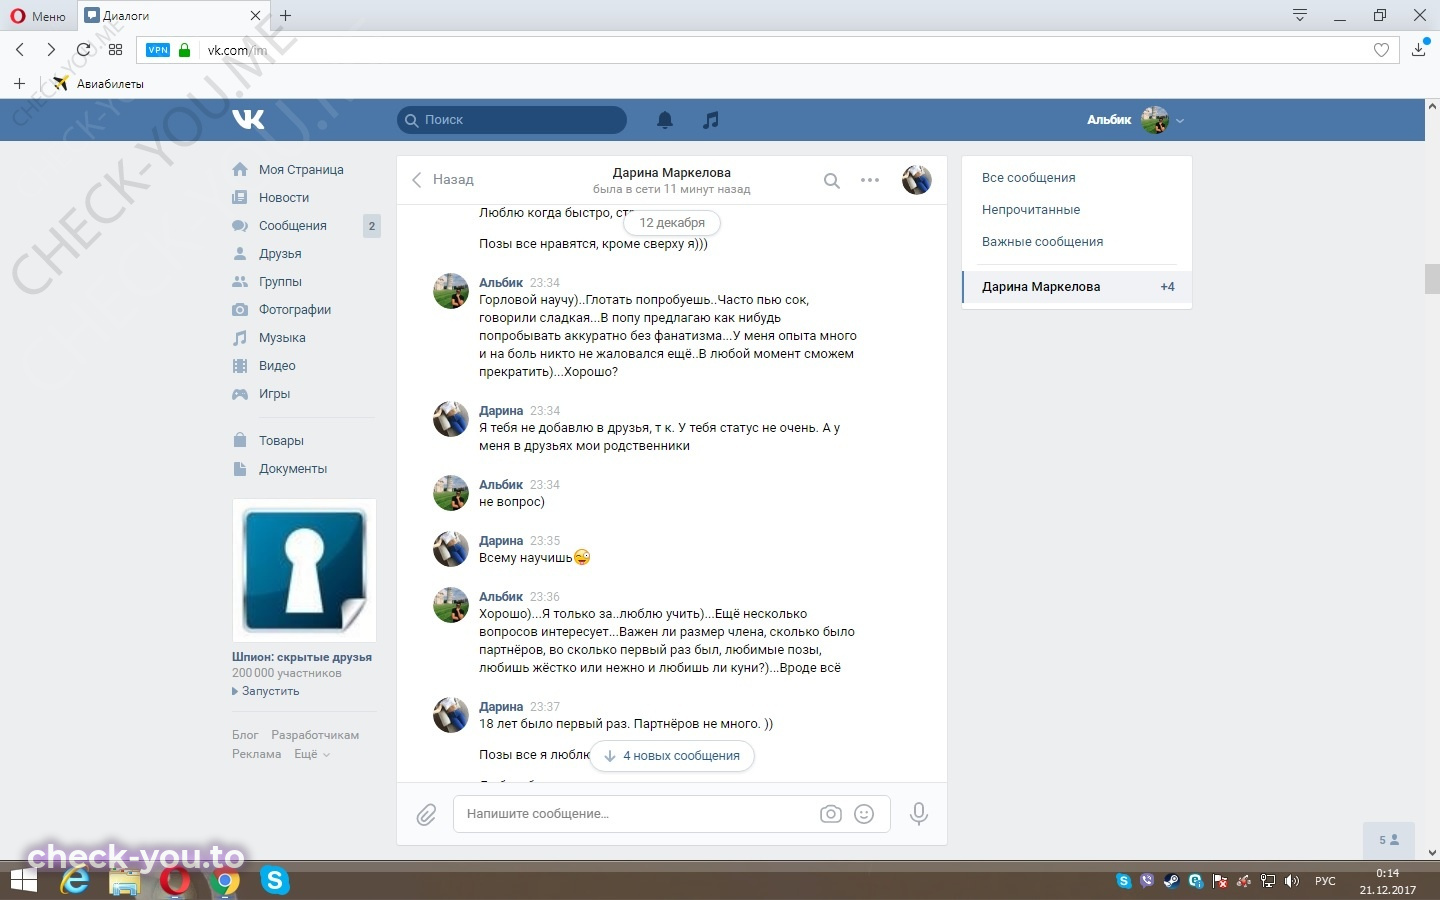Open the Opera Меню button
Screen dimensions: 1440x900
(39, 16)
